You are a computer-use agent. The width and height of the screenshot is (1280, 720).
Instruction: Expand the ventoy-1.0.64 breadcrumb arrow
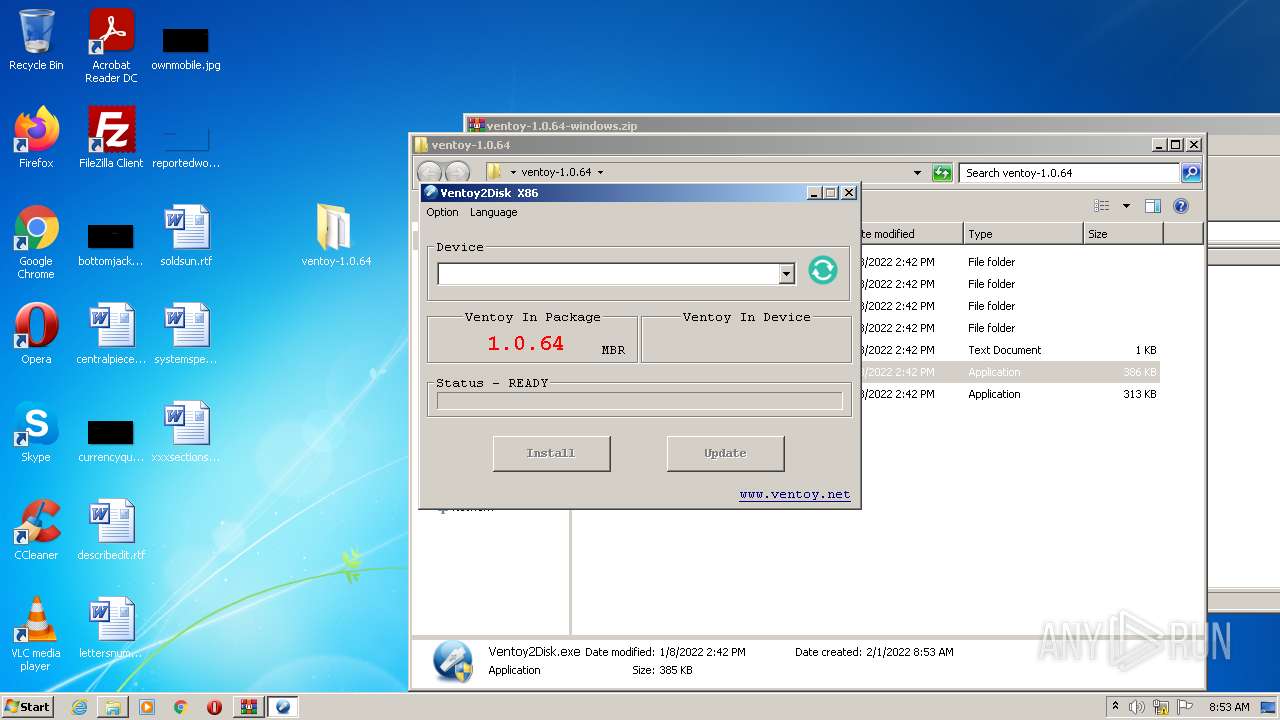pos(600,173)
